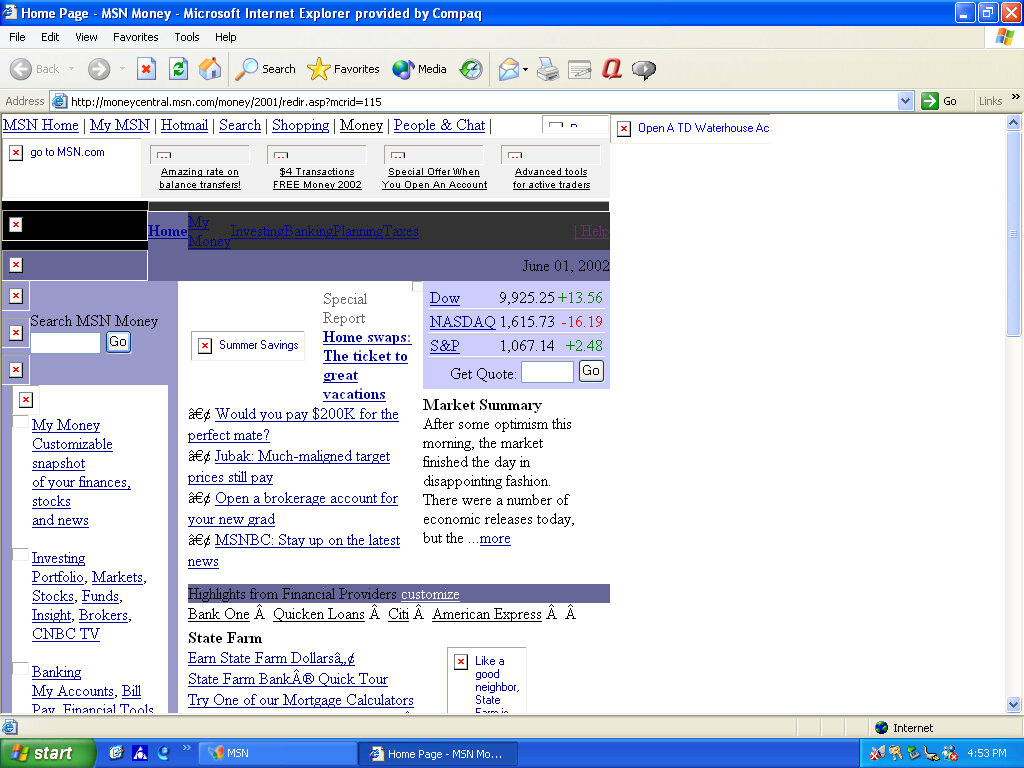
Task: Click the Favorites star button
Action: pyautogui.click(x=344, y=69)
